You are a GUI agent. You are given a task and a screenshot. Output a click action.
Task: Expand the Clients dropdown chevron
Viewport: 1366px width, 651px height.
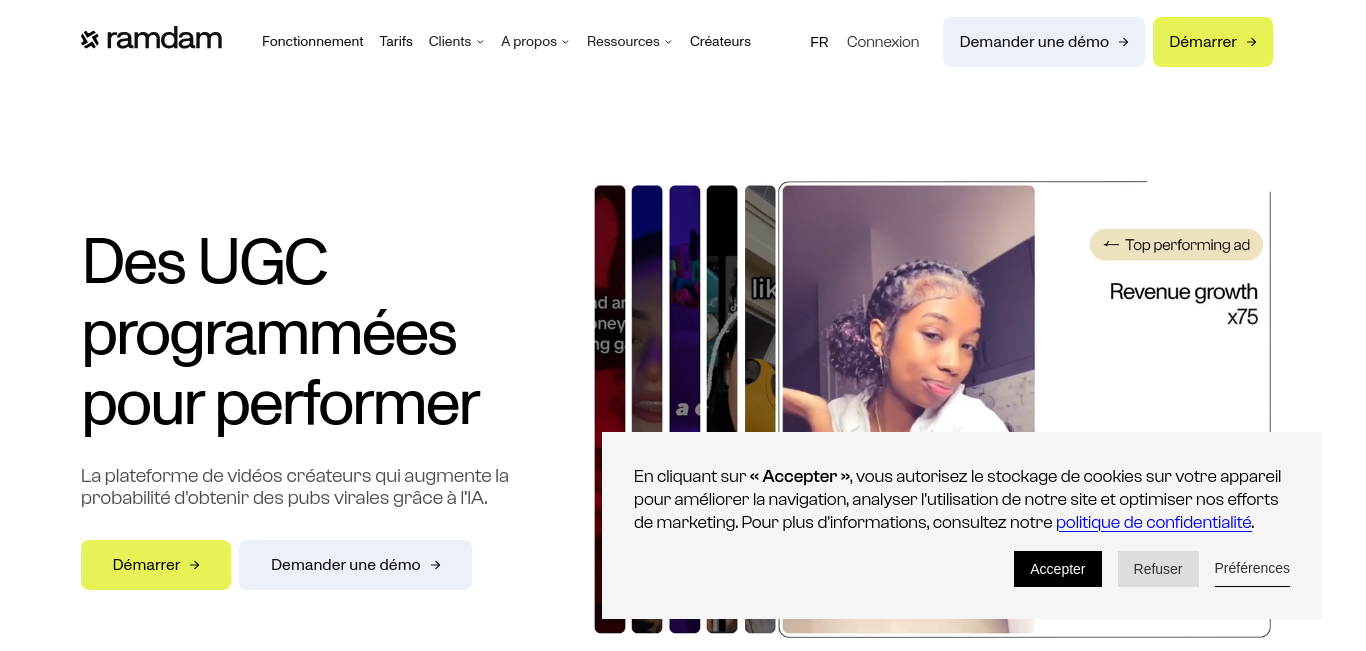(x=480, y=42)
